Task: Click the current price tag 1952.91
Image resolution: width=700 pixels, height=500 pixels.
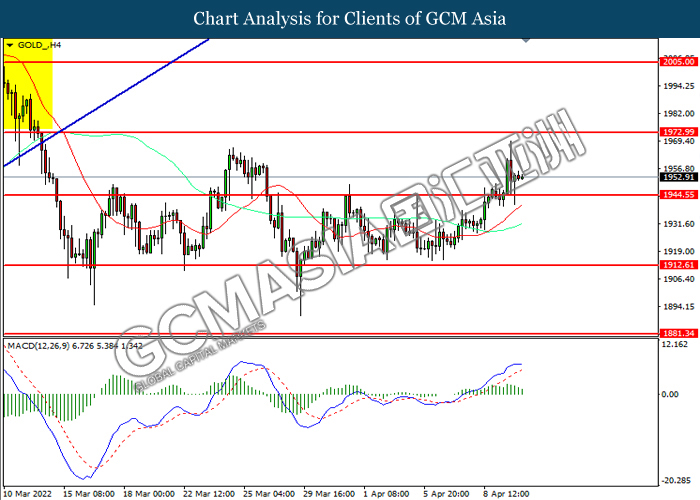Action: 678,177
